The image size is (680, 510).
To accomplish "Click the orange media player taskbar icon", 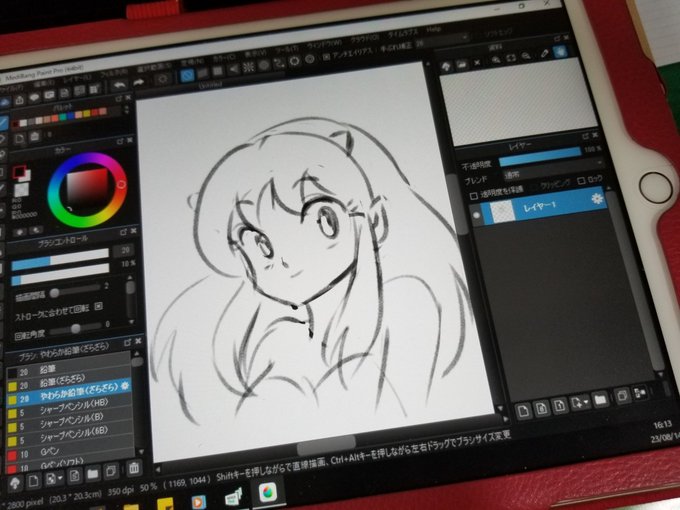I will pos(198,502).
